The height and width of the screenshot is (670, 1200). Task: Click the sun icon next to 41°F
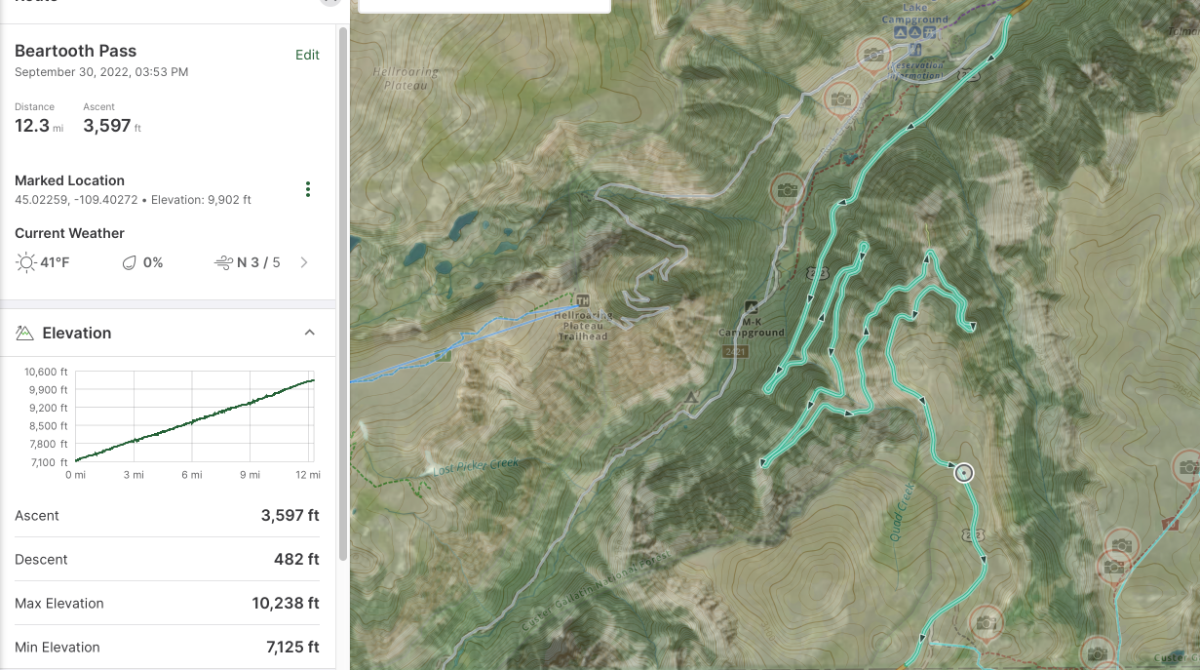pyautogui.click(x=25, y=263)
